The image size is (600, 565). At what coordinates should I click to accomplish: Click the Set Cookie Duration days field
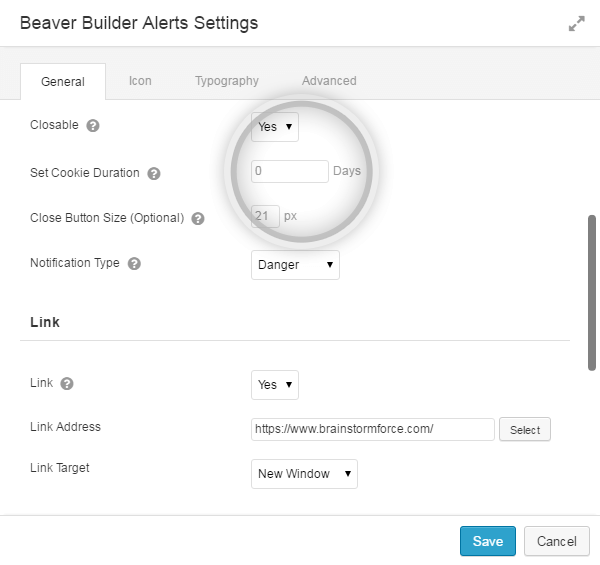289,171
